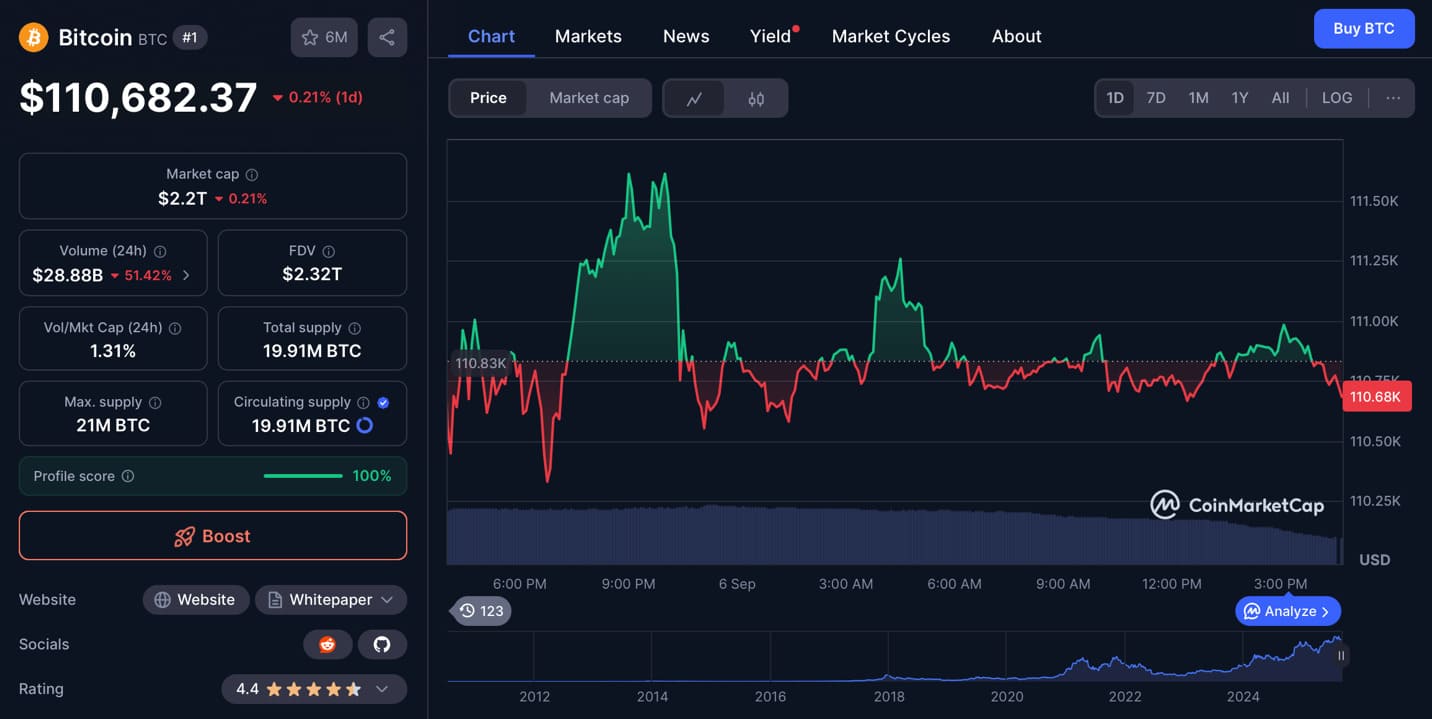Click the #1 rank badge
The width and height of the screenshot is (1432, 719).
click(x=190, y=38)
